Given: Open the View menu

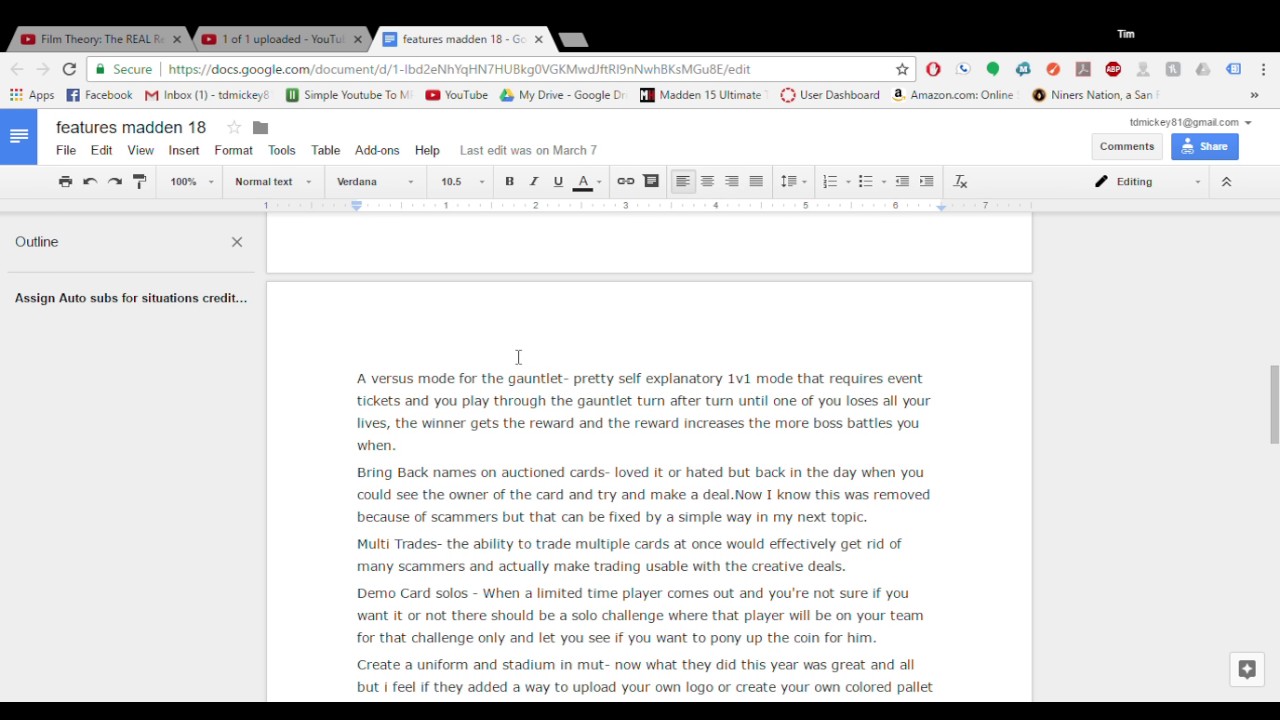Looking at the screenshot, I should tap(141, 150).
